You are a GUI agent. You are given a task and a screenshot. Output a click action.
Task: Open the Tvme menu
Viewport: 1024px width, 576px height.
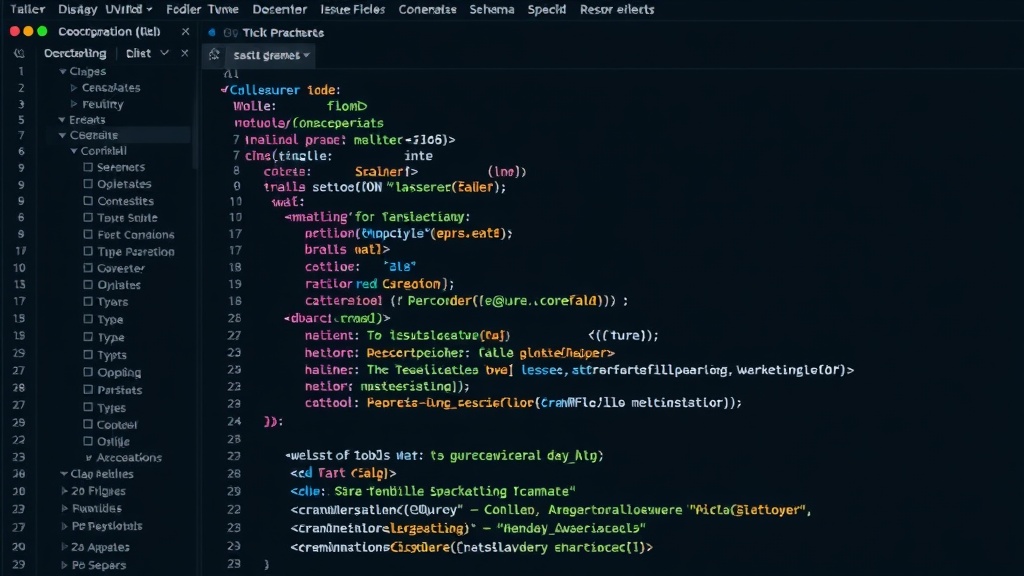223,9
